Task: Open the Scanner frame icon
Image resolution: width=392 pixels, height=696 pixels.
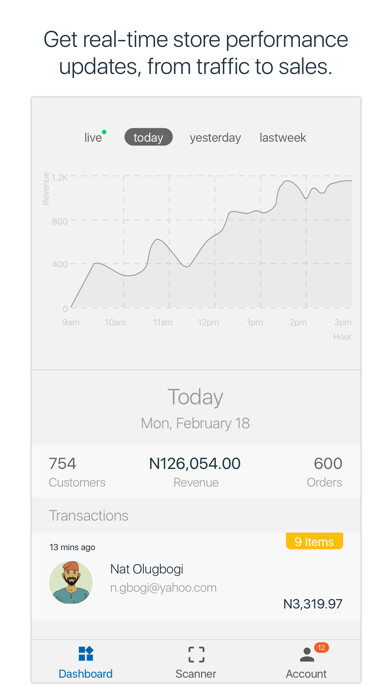Action: [196, 654]
